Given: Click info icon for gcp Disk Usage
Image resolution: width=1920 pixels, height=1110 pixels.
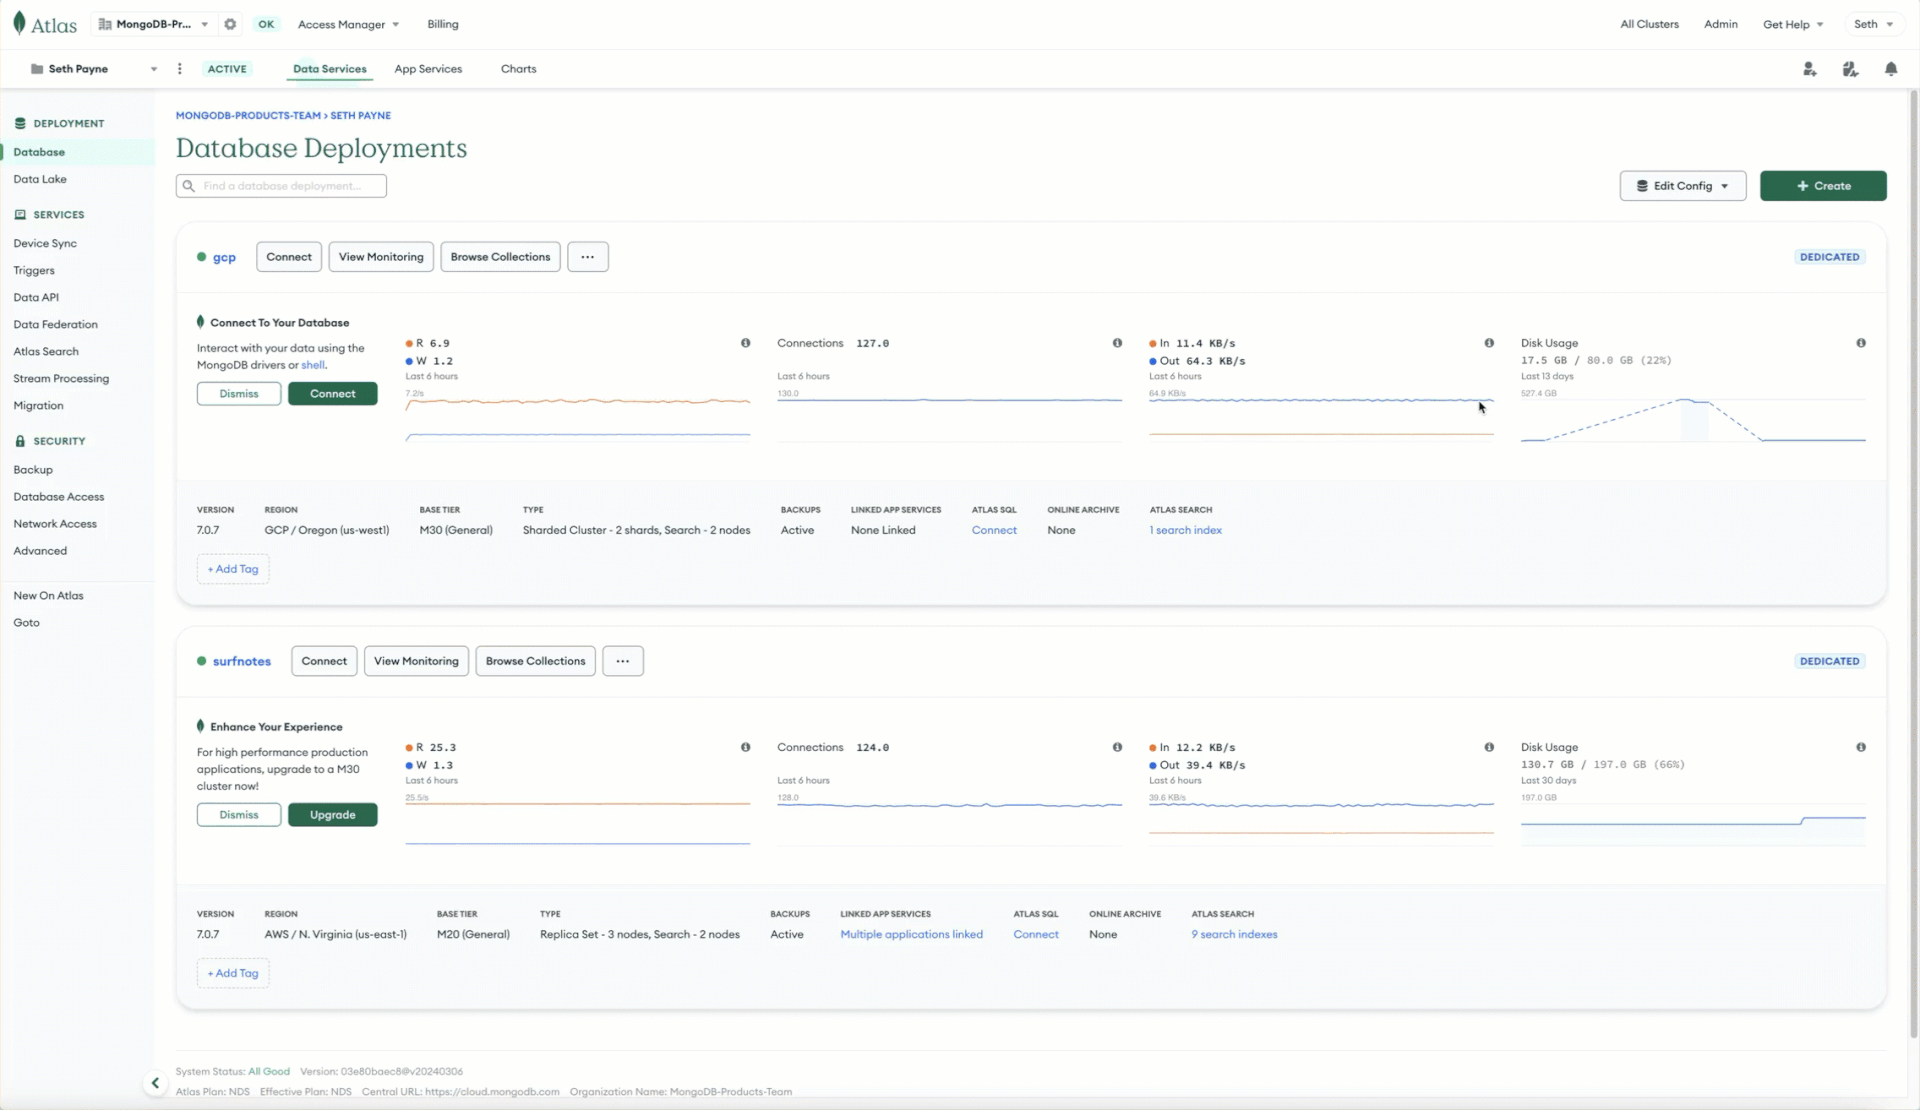Looking at the screenshot, I should (x=1860, y=343).
